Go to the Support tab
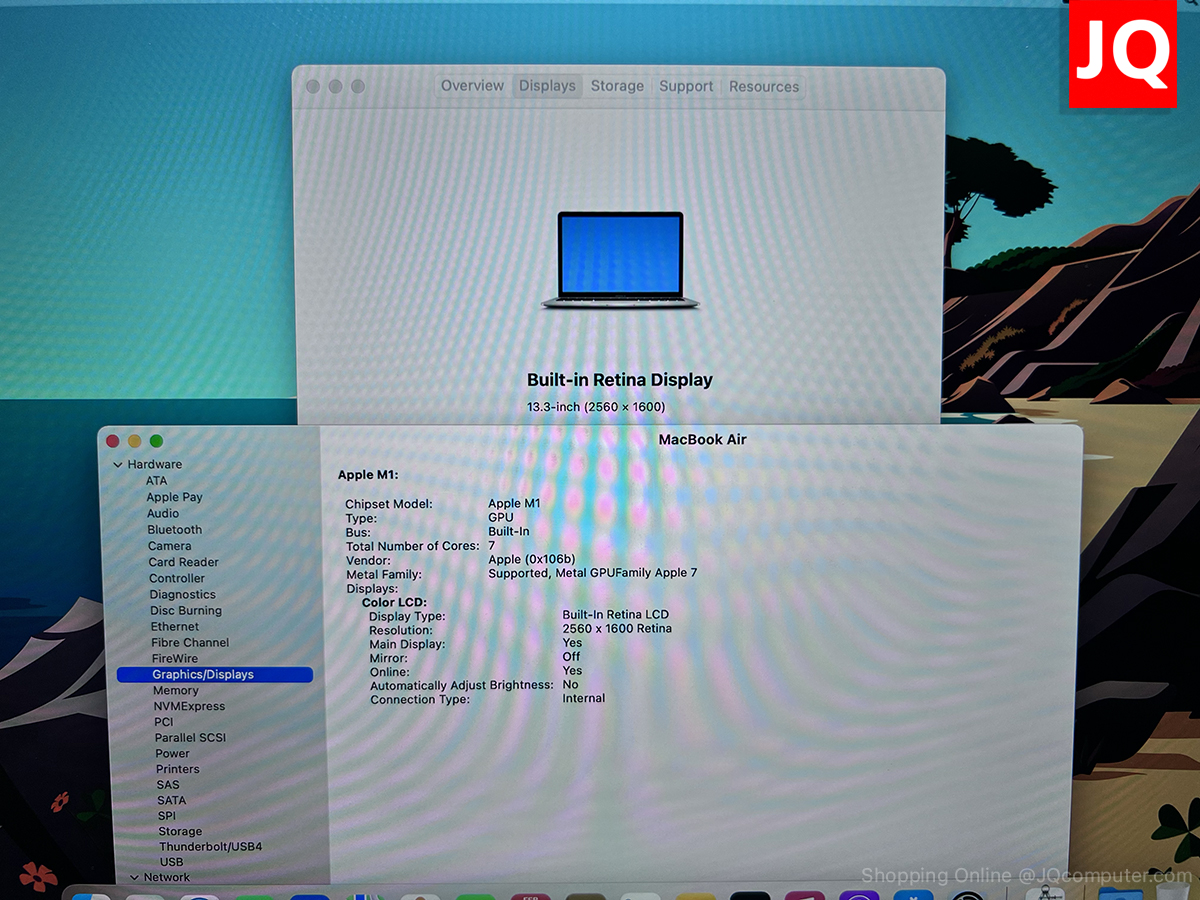This screenshot has height=900, width=1200. click(x=686, y=86)
